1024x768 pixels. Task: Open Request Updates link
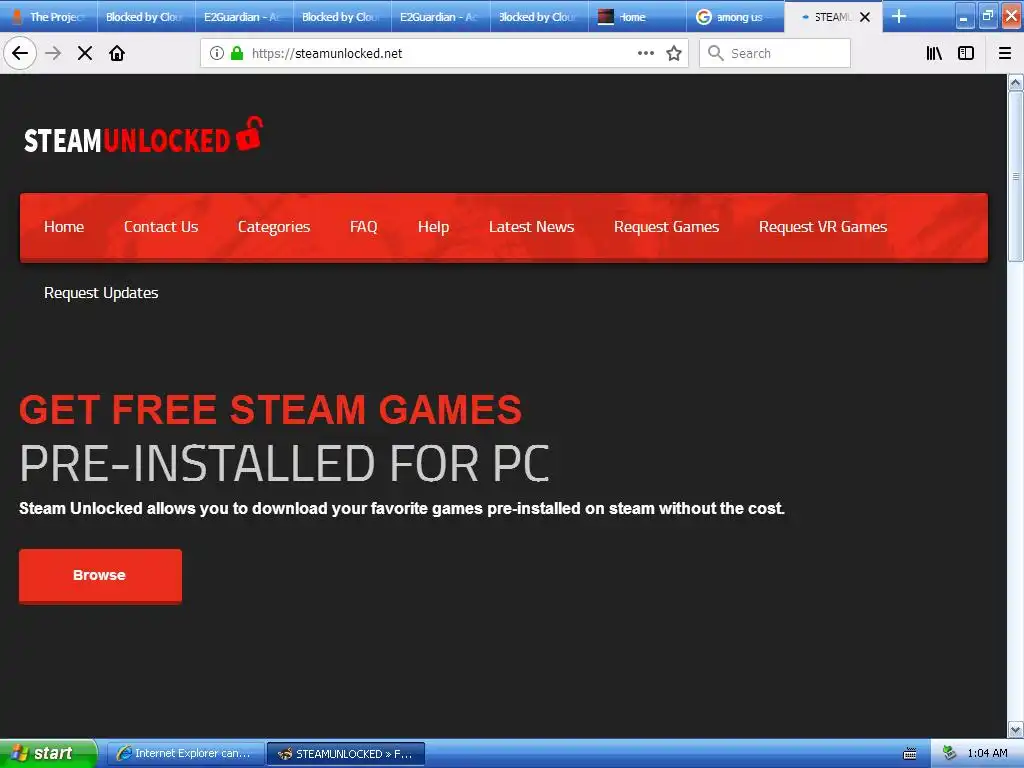101,293
